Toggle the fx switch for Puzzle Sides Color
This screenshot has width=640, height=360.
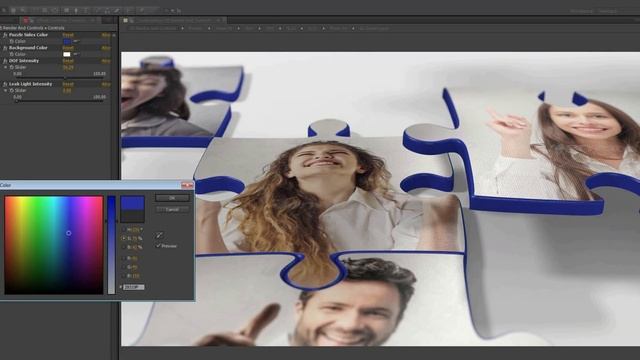(5, 35)
